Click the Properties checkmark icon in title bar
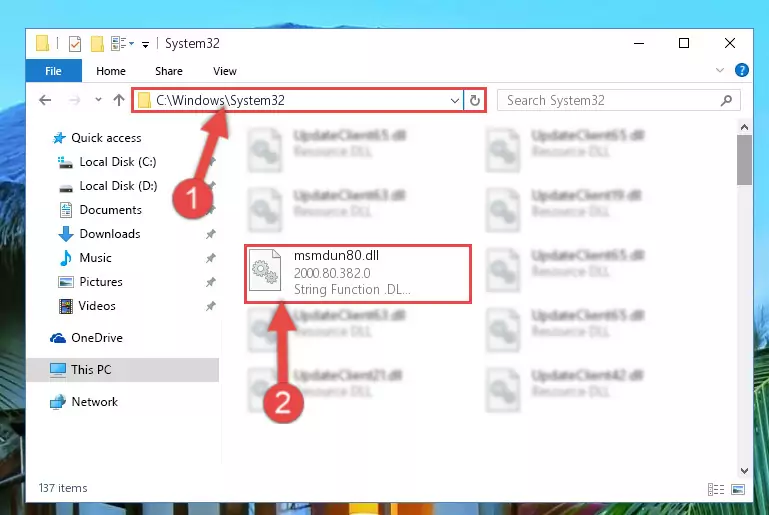 tap(75, 44)
